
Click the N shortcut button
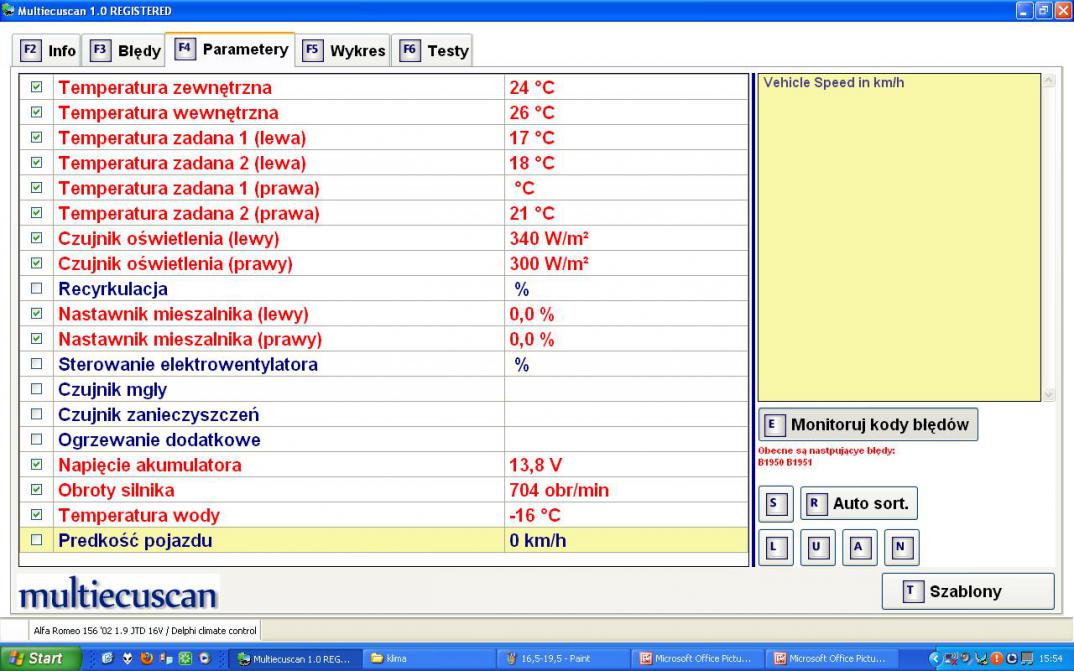tap(900, 548)
